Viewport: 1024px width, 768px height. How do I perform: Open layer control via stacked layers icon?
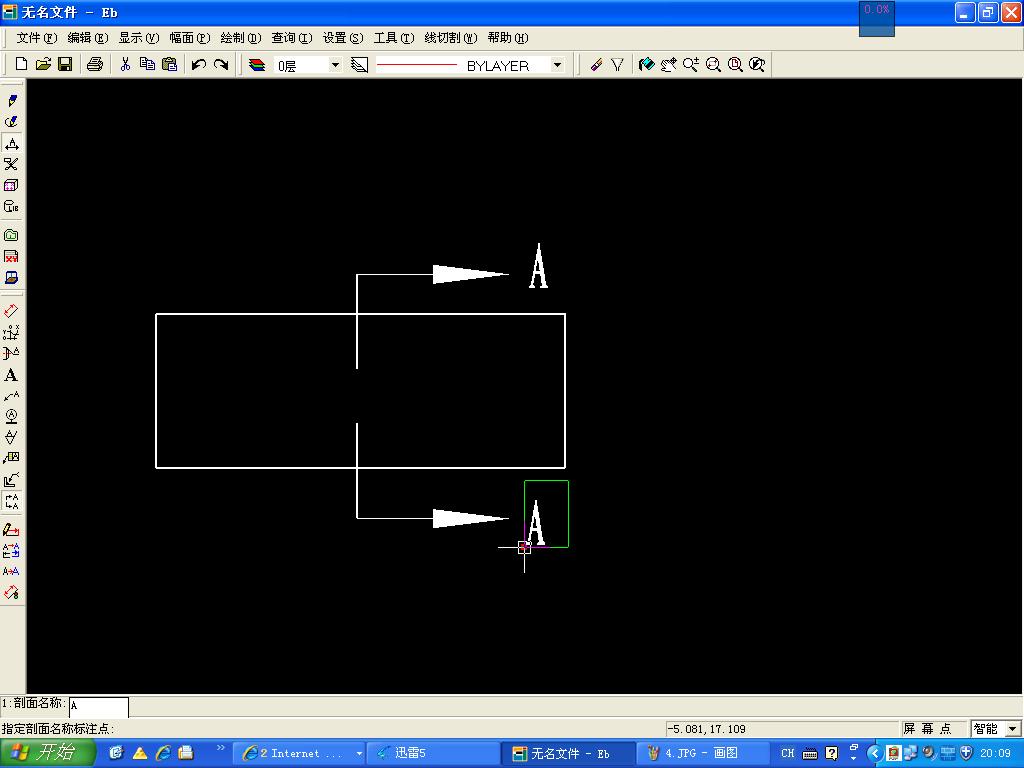coord(257,65)
